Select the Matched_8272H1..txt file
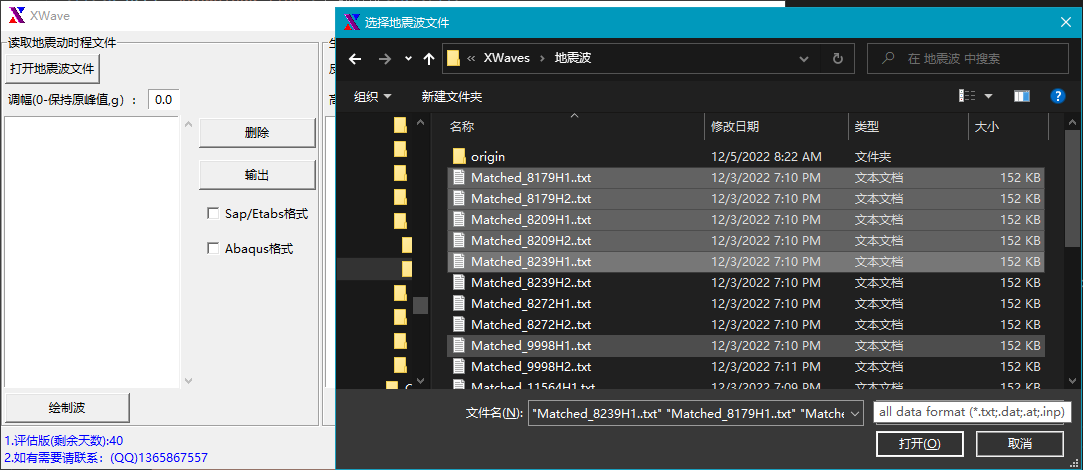The height and width of the screenshot is (470, 1083). click(x=530, y=303)
